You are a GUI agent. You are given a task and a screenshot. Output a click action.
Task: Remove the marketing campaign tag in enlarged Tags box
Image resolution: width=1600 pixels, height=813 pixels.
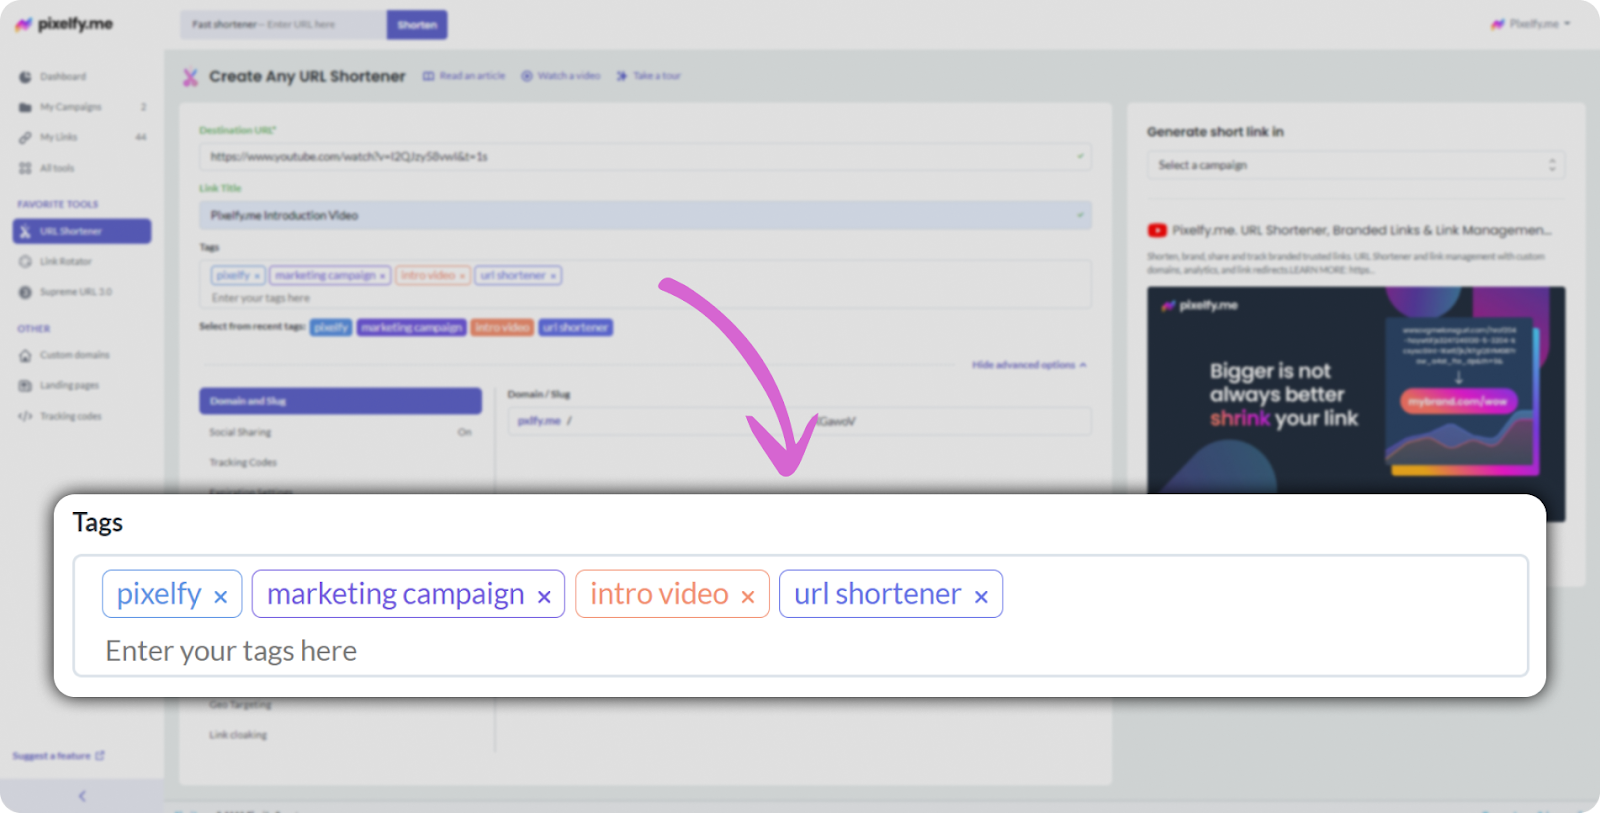point(544,597)
